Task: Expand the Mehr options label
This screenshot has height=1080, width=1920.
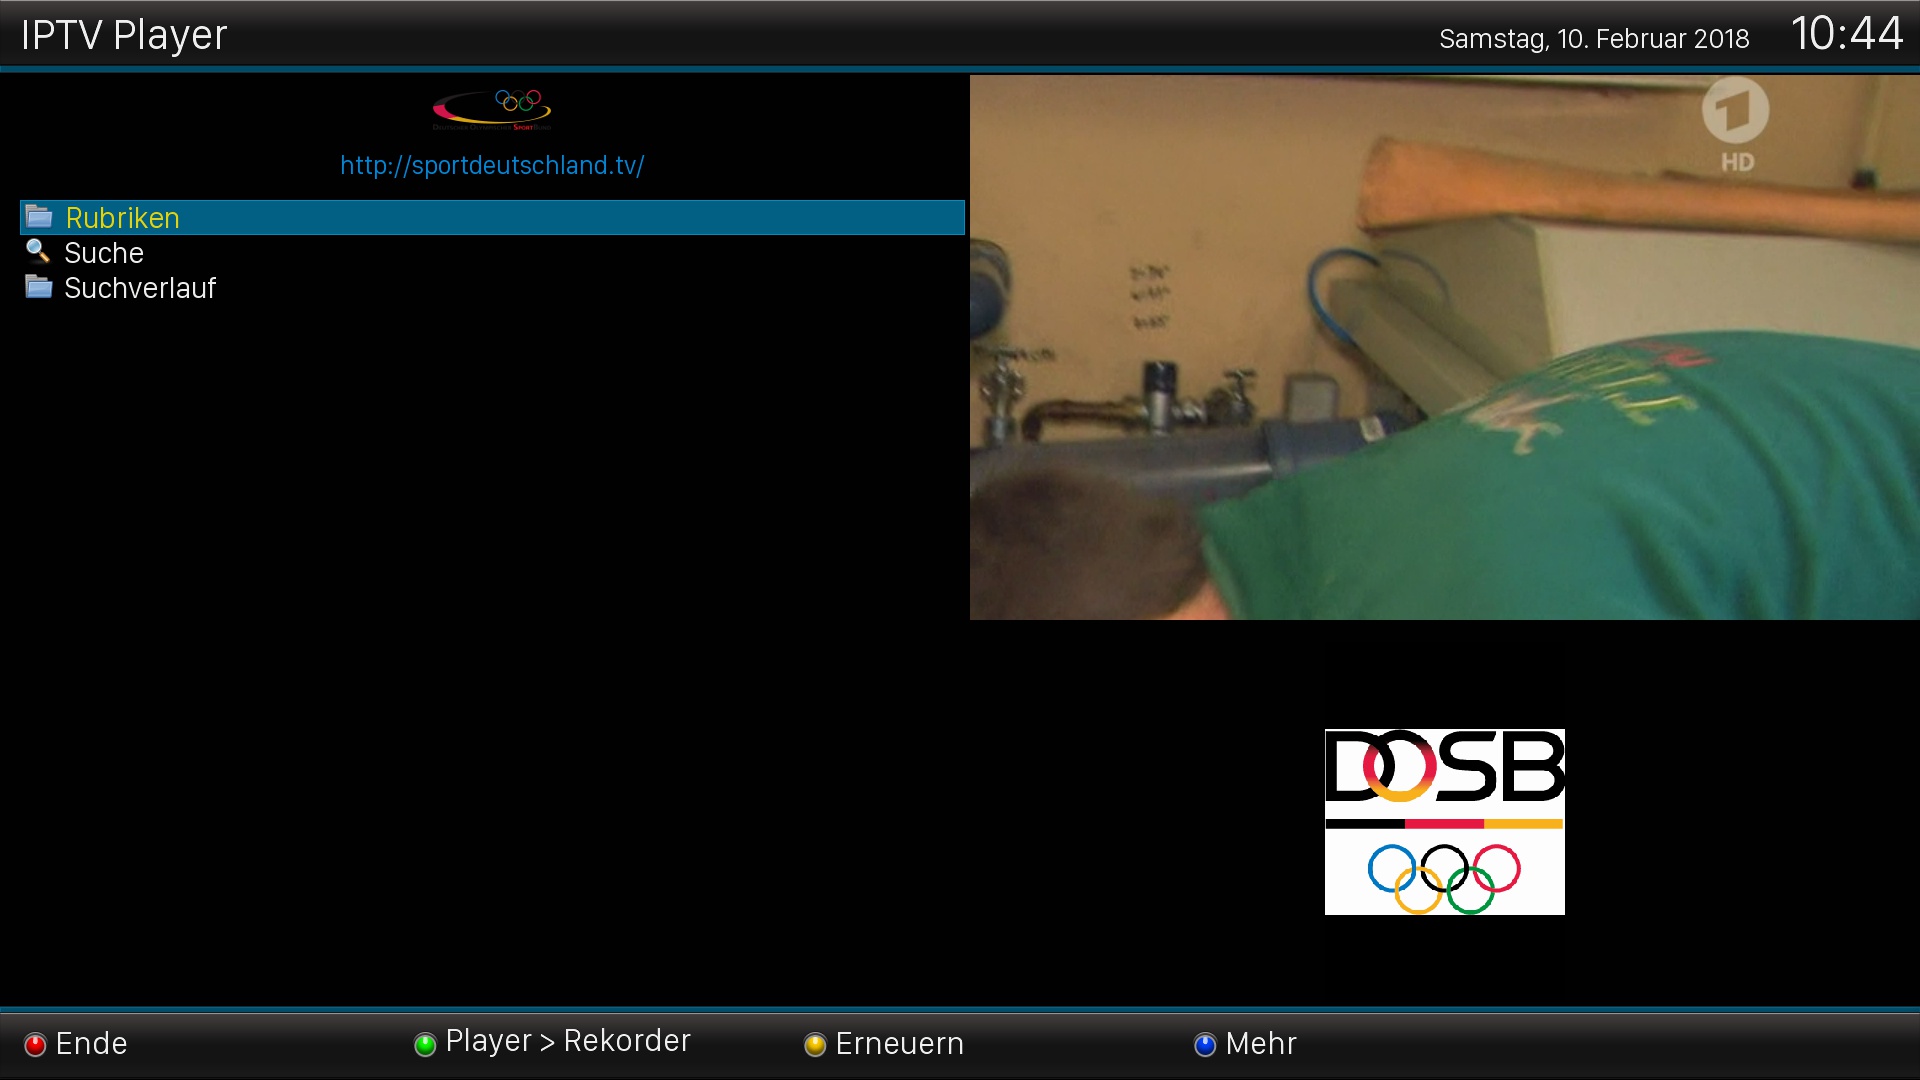Action: (x=1260, y=1043)
